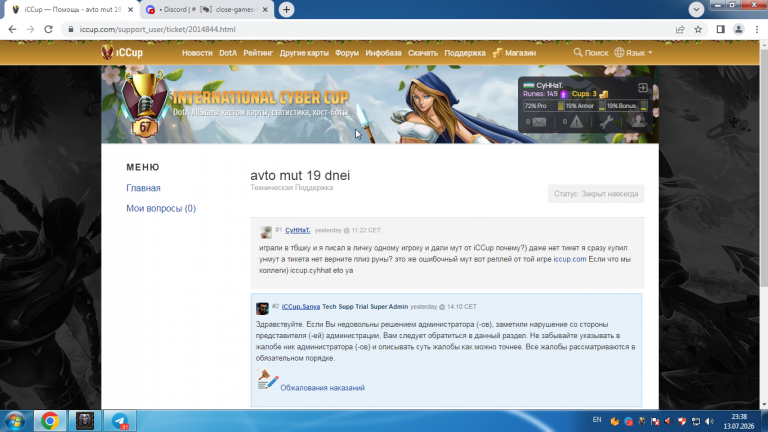Click the logout icon in profile panel
Image resolution: width=768 pixels, height=432 pixels.
point(643,88)
